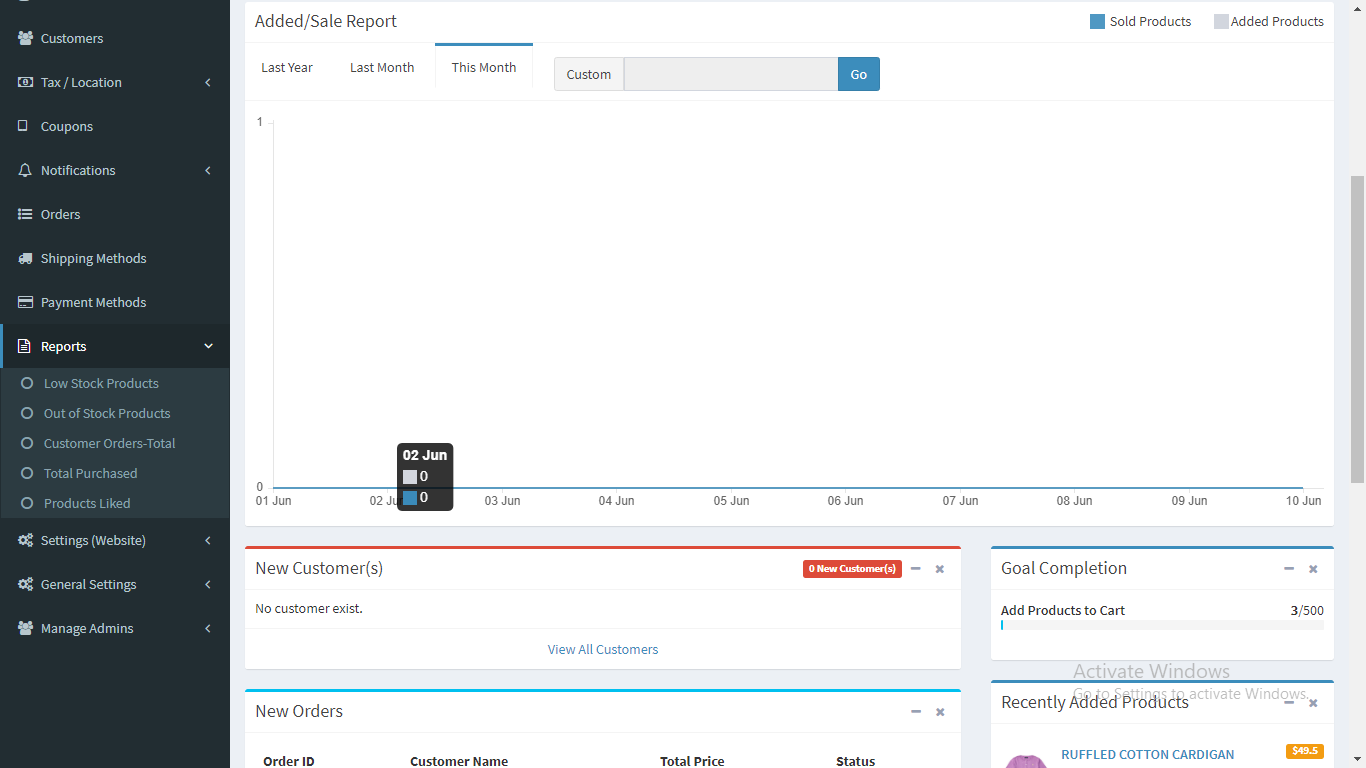Click the General Settings gears icon
1366x768 pixels.
click(x=25, y=584)
